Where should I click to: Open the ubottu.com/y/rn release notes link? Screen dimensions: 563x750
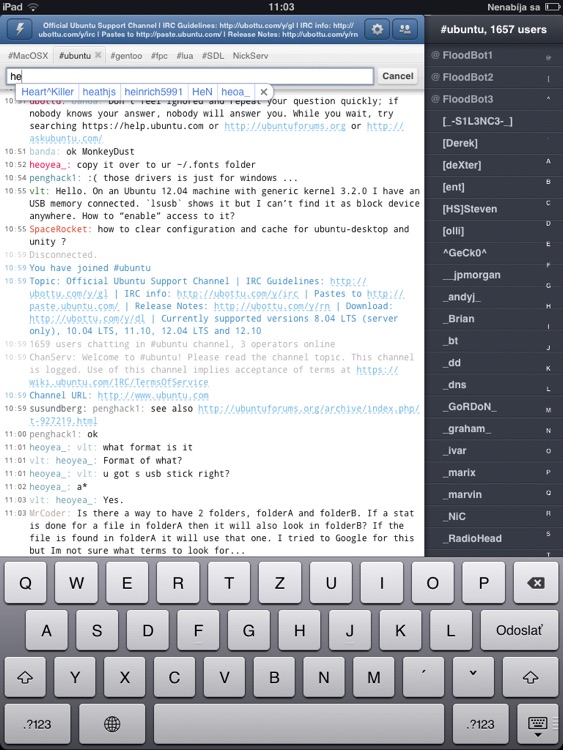[x=272, y=306]
